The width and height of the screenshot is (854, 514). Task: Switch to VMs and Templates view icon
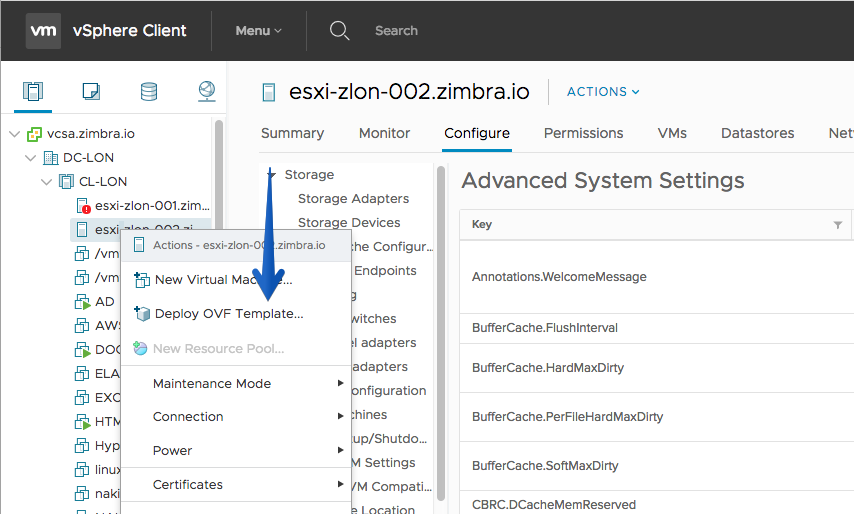91,91
